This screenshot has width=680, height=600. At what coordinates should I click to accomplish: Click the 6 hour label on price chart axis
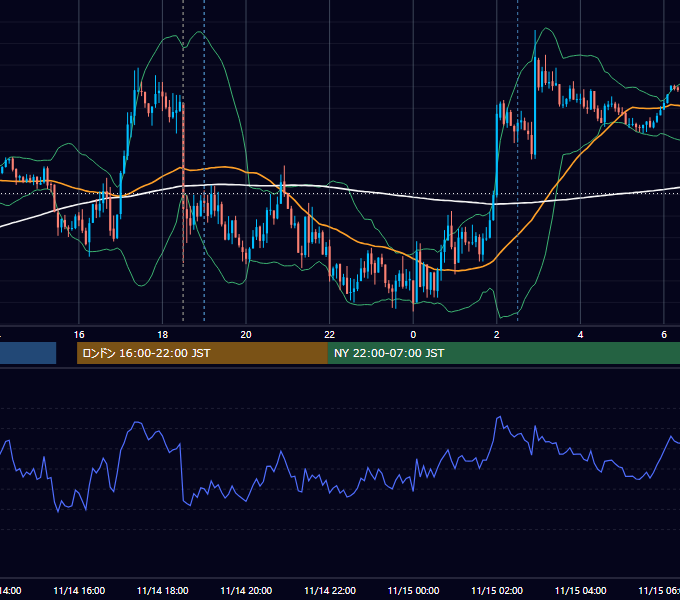[664, 335]
